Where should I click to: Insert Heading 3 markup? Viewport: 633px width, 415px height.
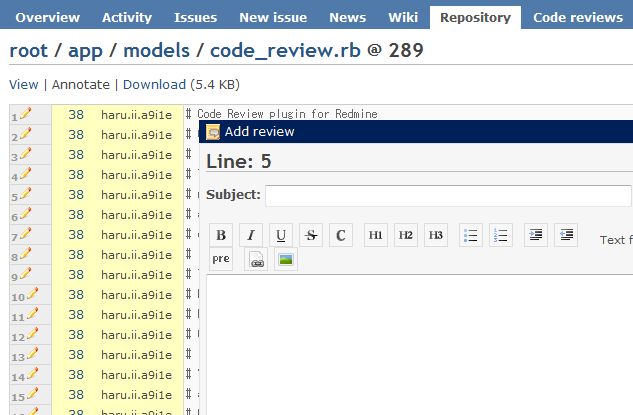[436, 235]
